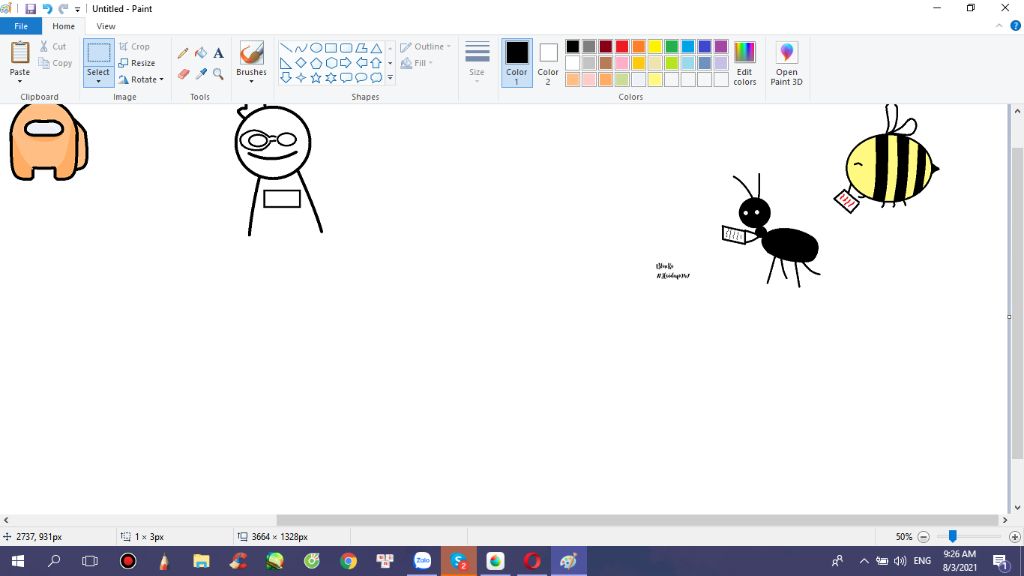The width and height of the screenshot is (1024, 576).
Task: Toggle the Select rectangular selection tool
Action: tap(99, 53)
